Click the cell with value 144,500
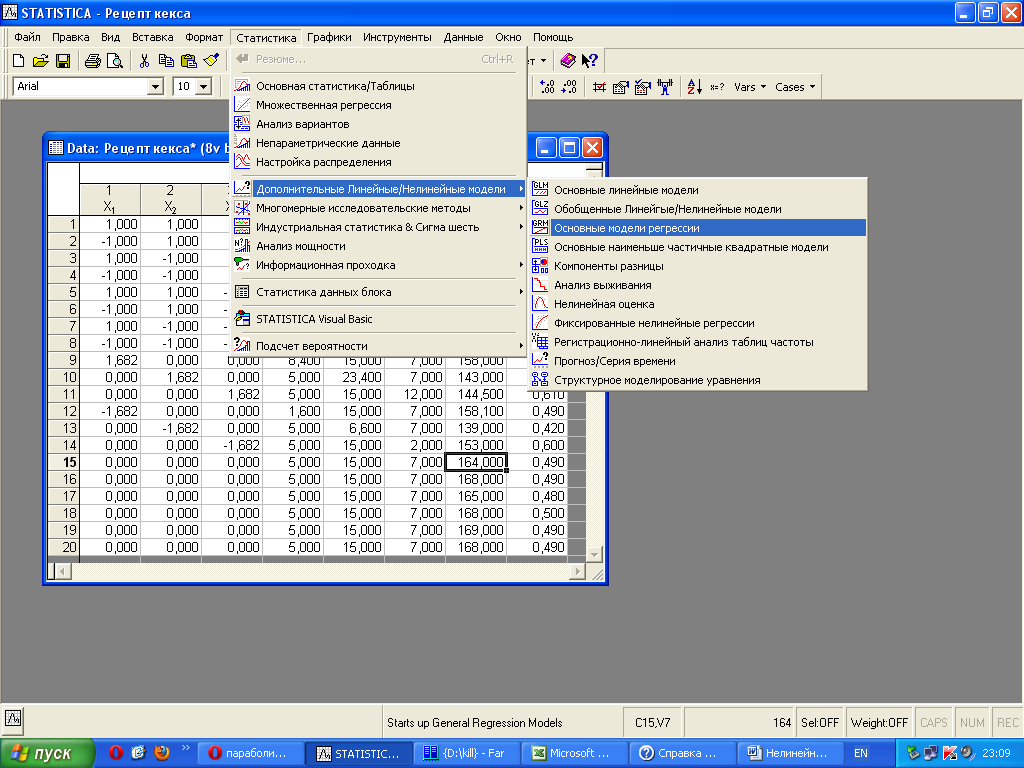Screen dimensions: 1024x768 476,394
